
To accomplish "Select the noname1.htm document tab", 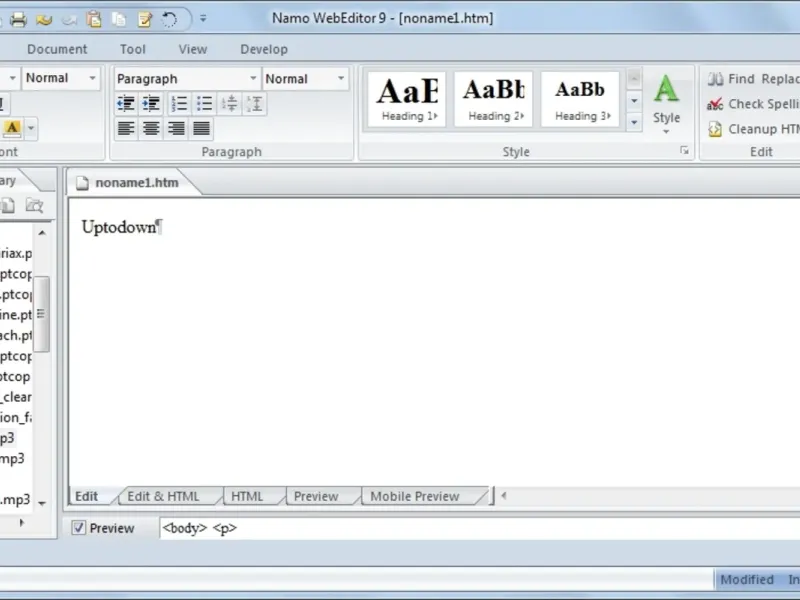I will click(129, 183).
